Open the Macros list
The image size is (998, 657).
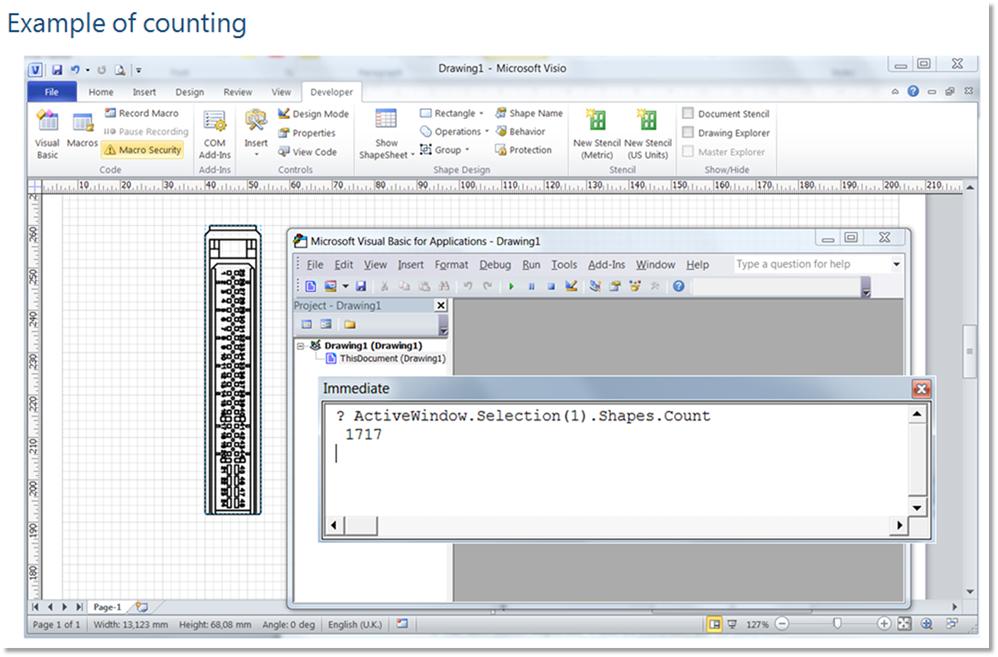[83, 131]
